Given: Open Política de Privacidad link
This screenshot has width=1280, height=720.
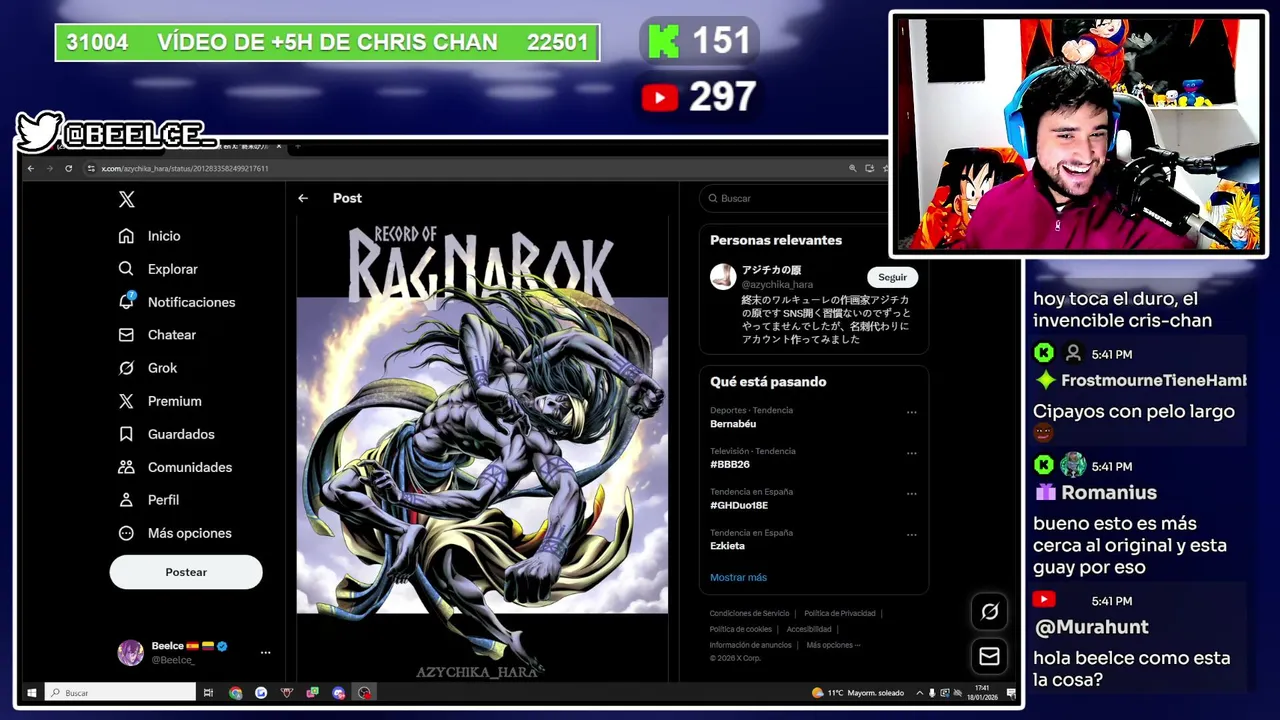Looking at the screenshot, I should click(x=840, y=613).
